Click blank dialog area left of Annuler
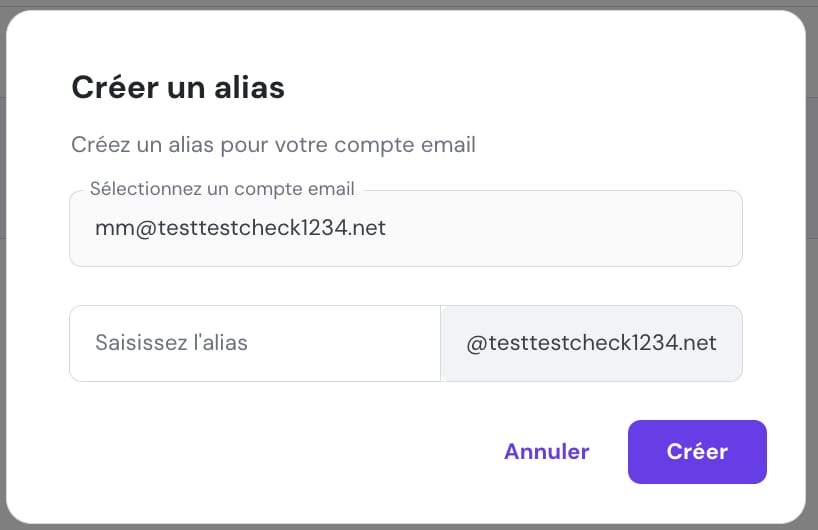Image resolution: width=818 pixels, height=530 pixels. click(280, 451)
